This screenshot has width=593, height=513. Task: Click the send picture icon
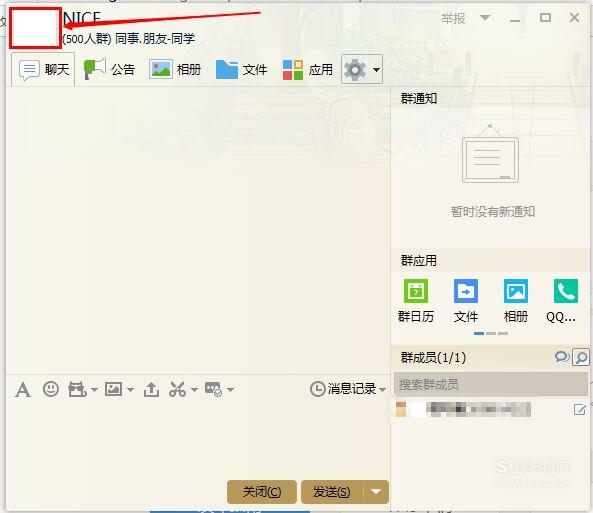113,389
